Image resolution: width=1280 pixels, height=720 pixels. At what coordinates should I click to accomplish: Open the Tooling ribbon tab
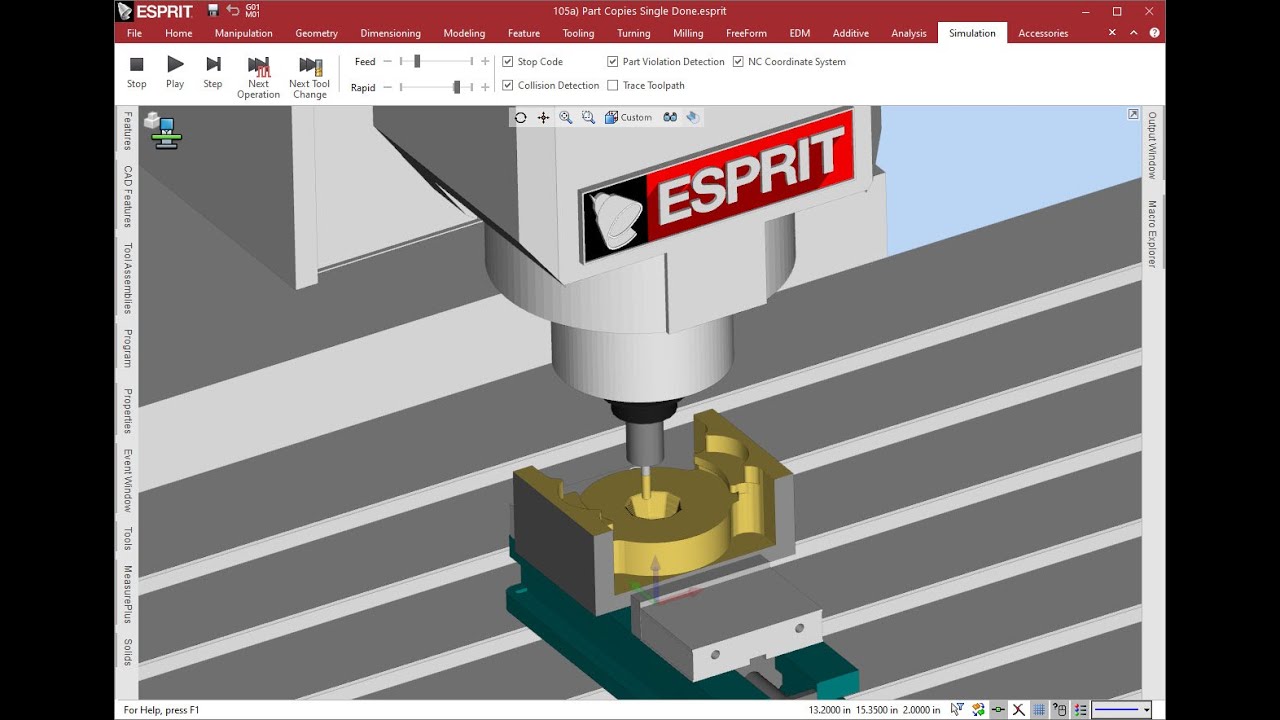578,33
